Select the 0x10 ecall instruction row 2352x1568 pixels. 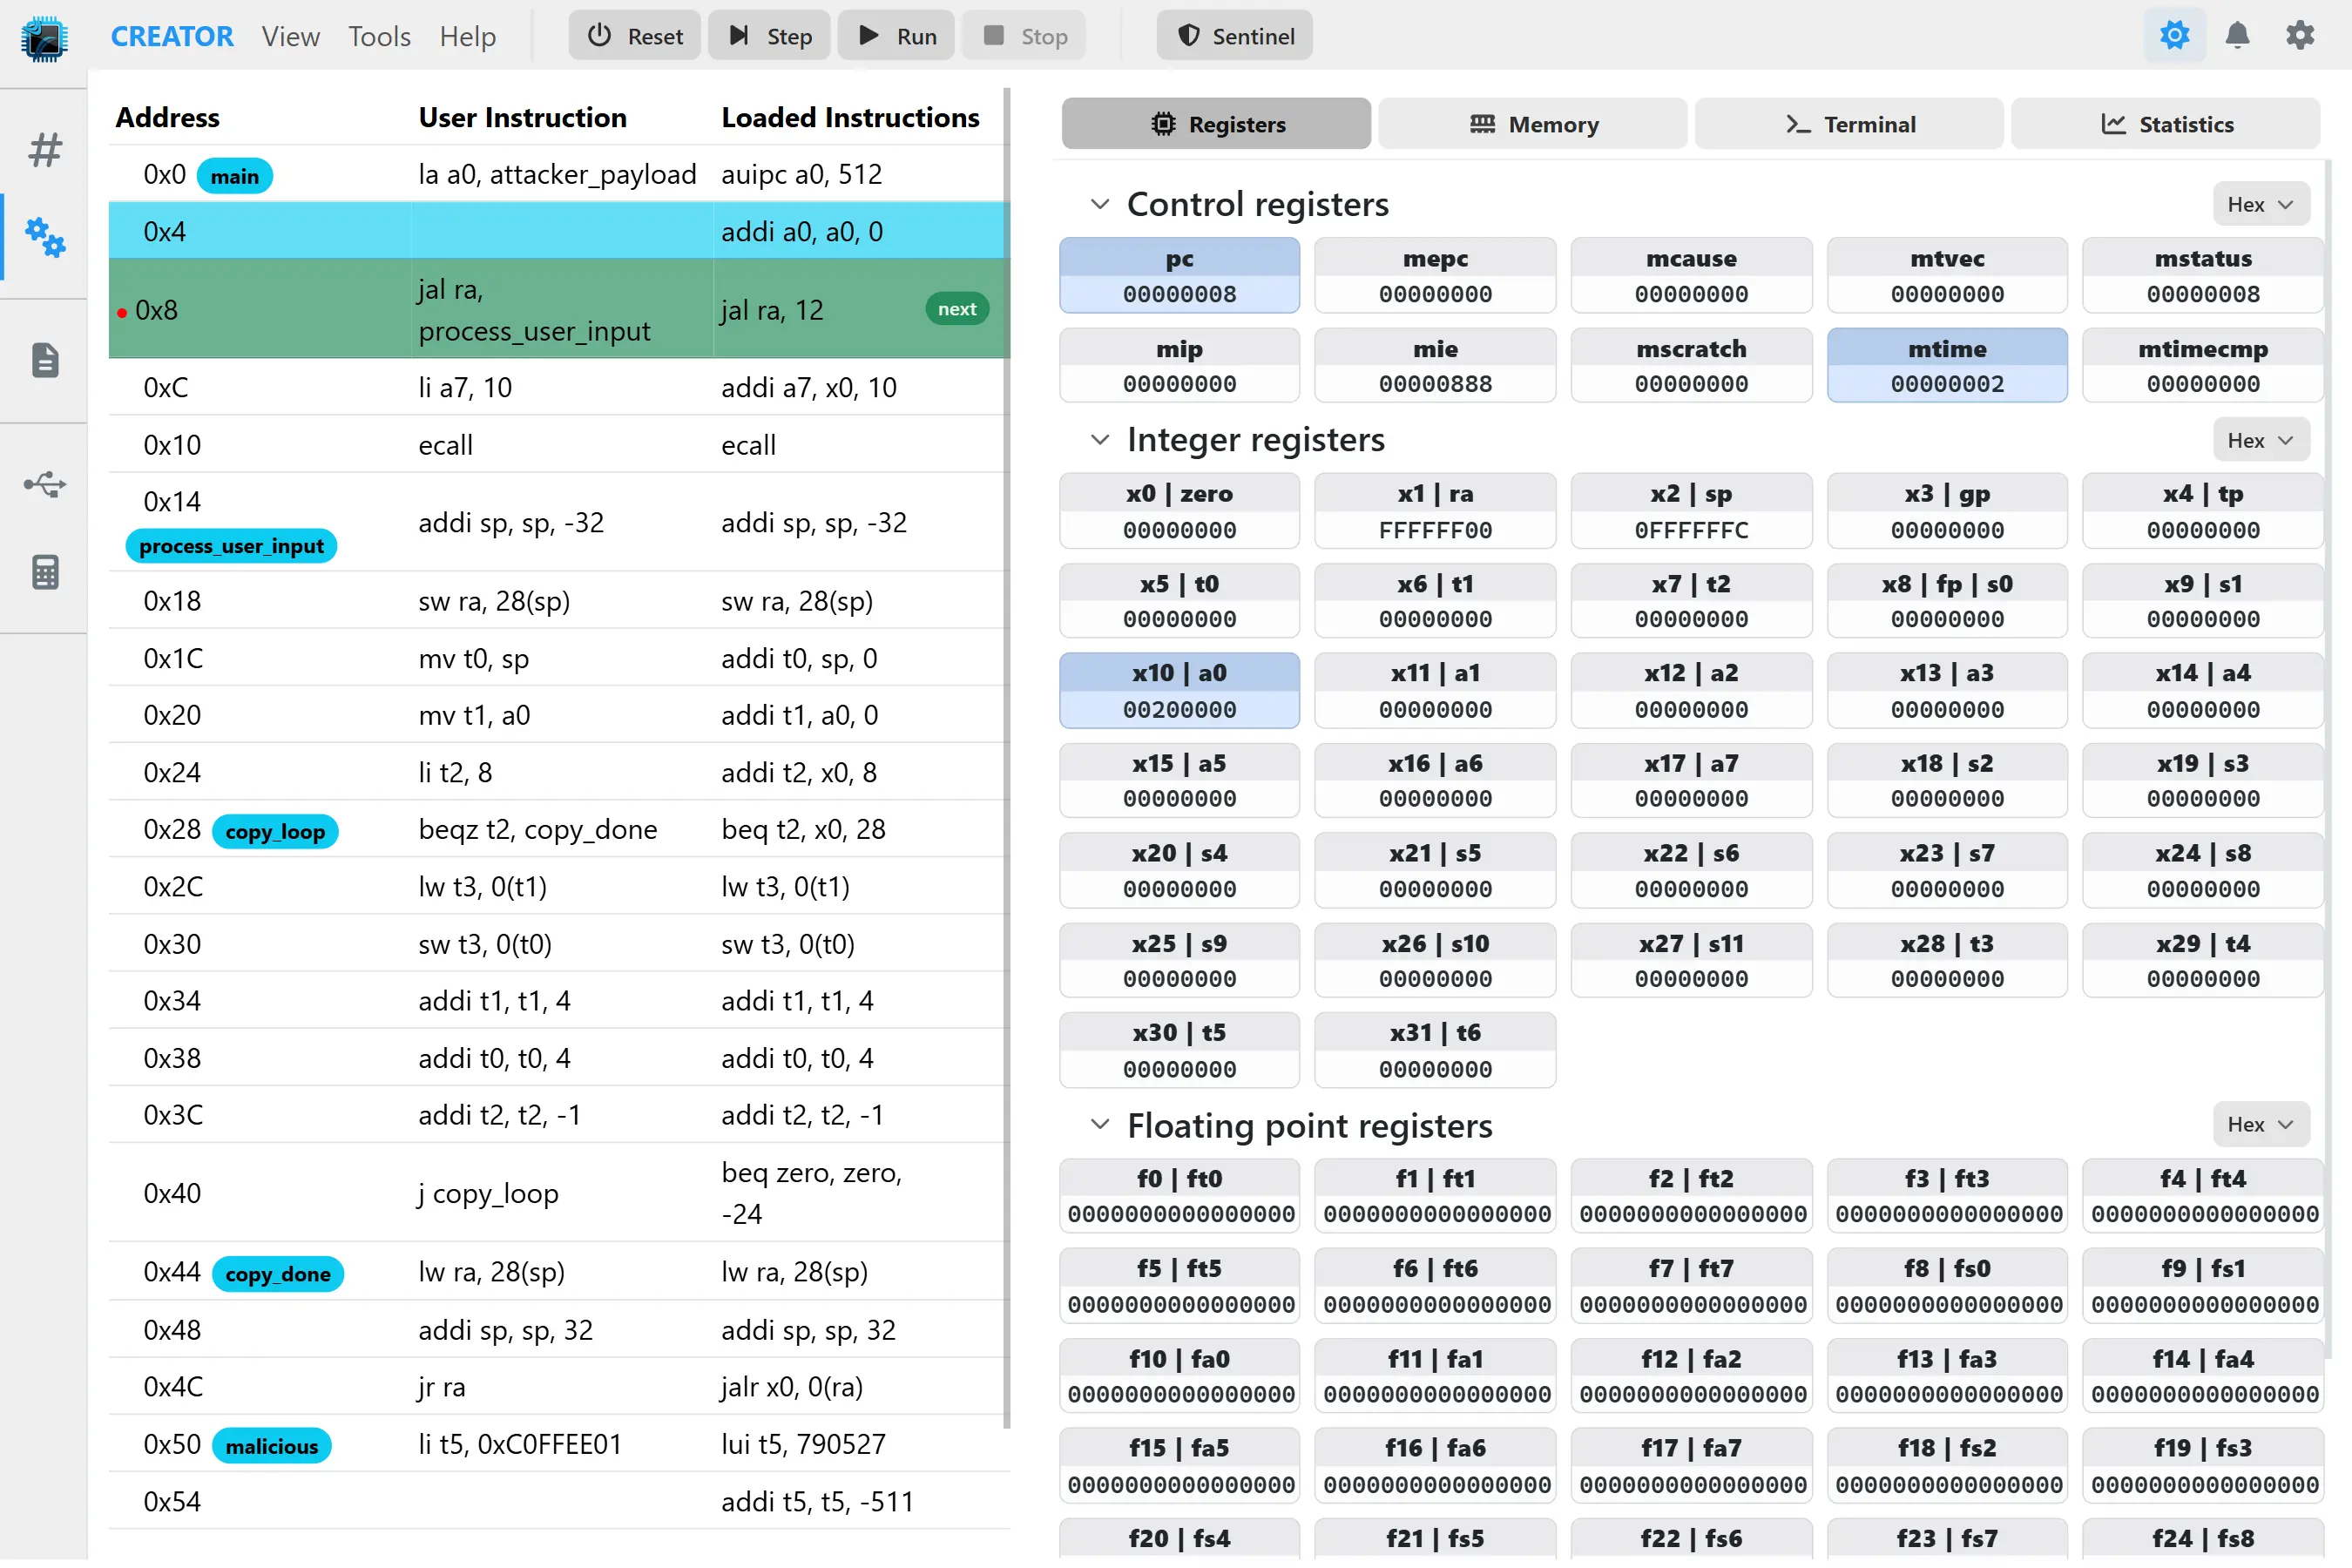[x=559, y=445]
